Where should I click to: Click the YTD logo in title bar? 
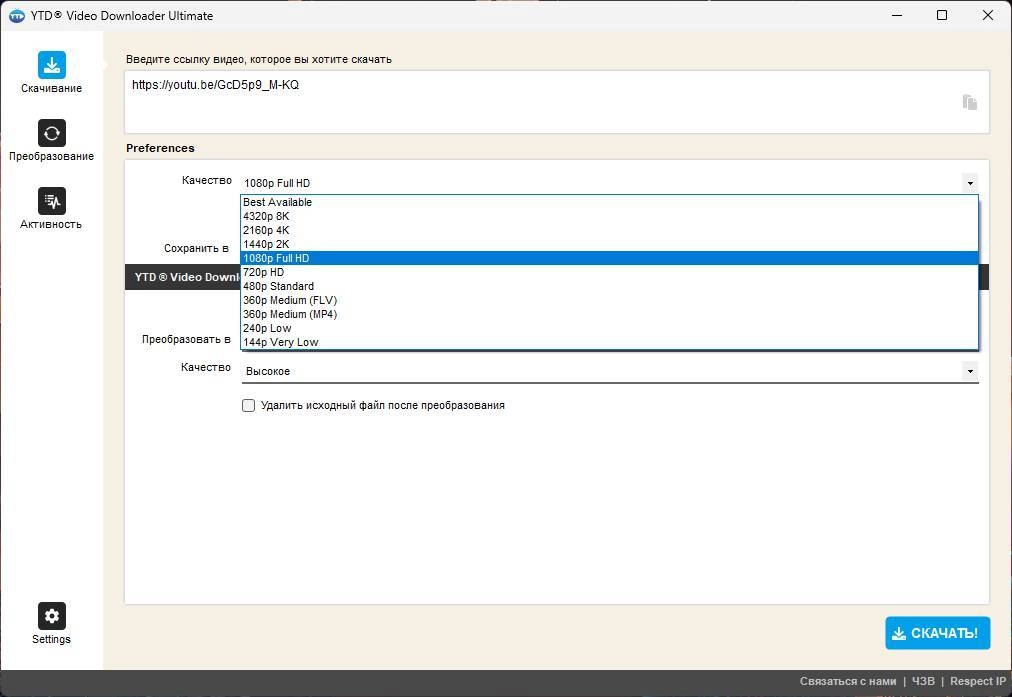(17, 15)
